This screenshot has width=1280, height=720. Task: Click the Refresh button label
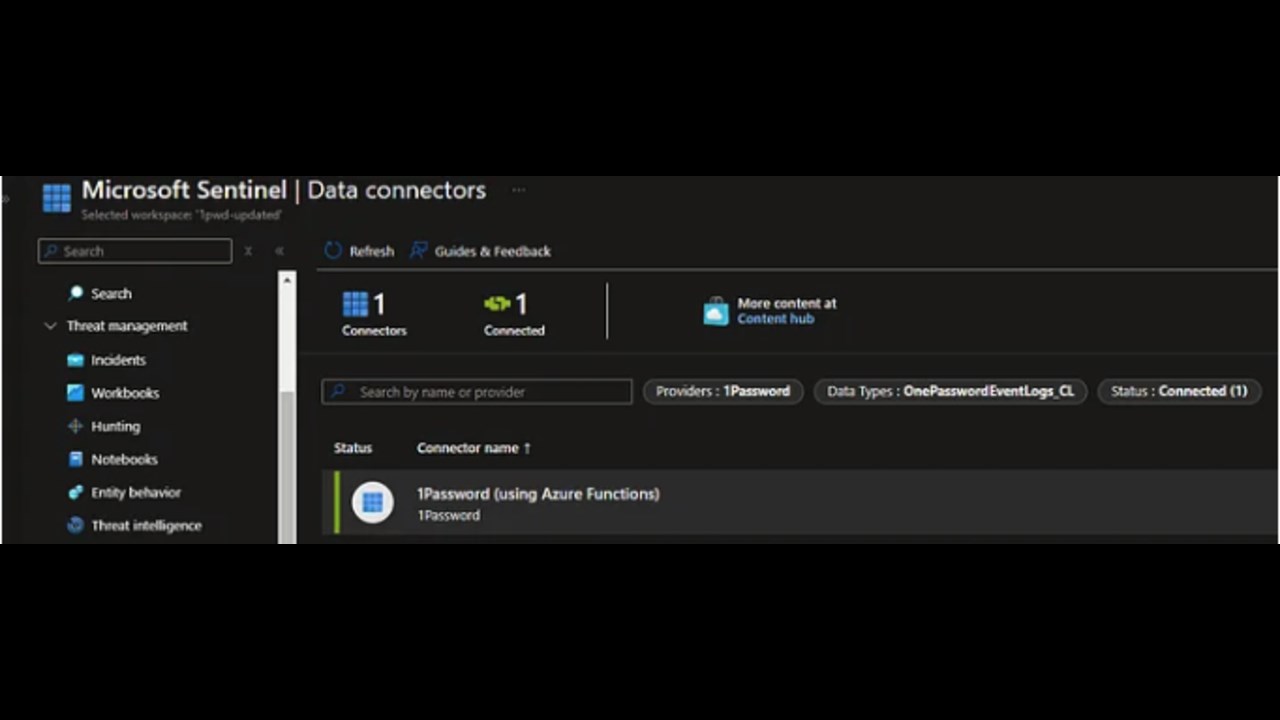coord(371,251)
